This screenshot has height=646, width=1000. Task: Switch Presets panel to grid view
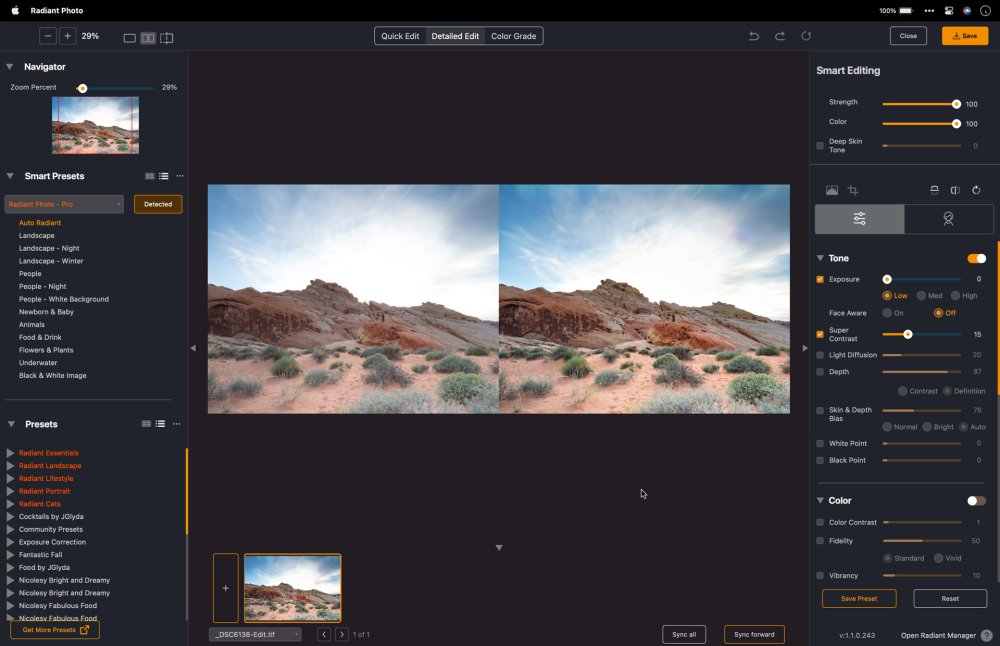point(146,423)
